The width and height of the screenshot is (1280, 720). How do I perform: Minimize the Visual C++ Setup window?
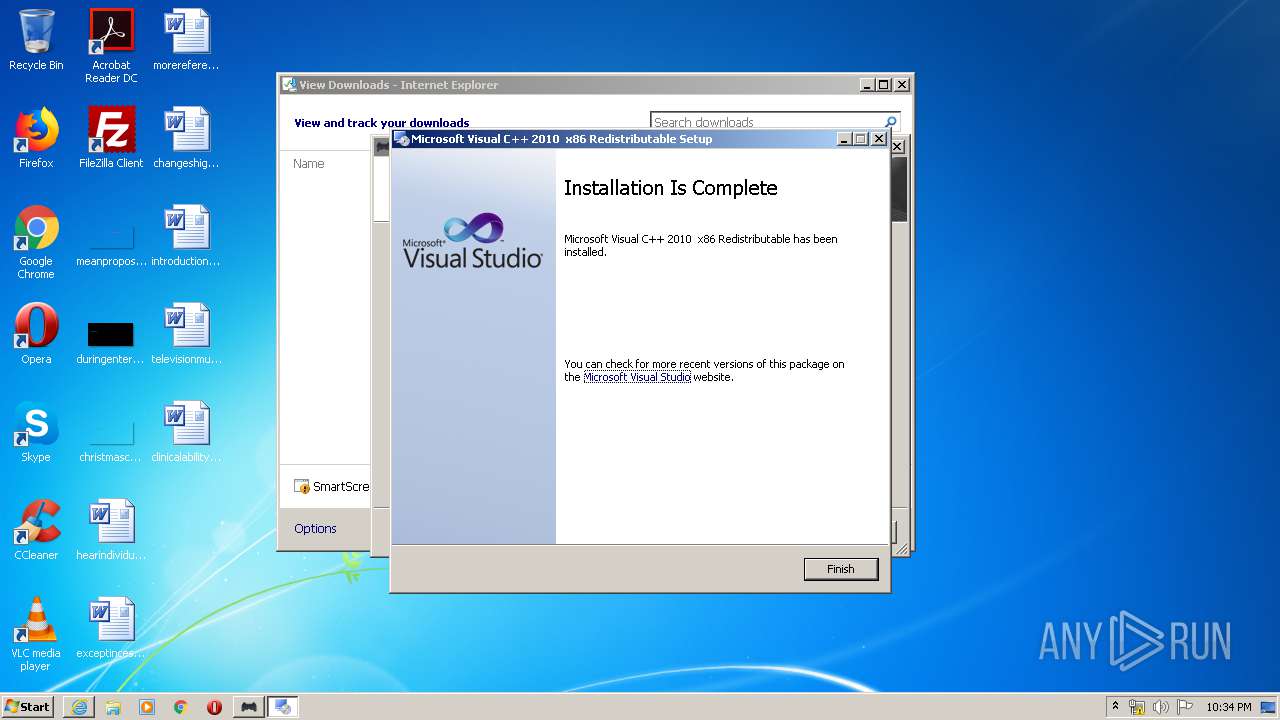pos(844,139)
